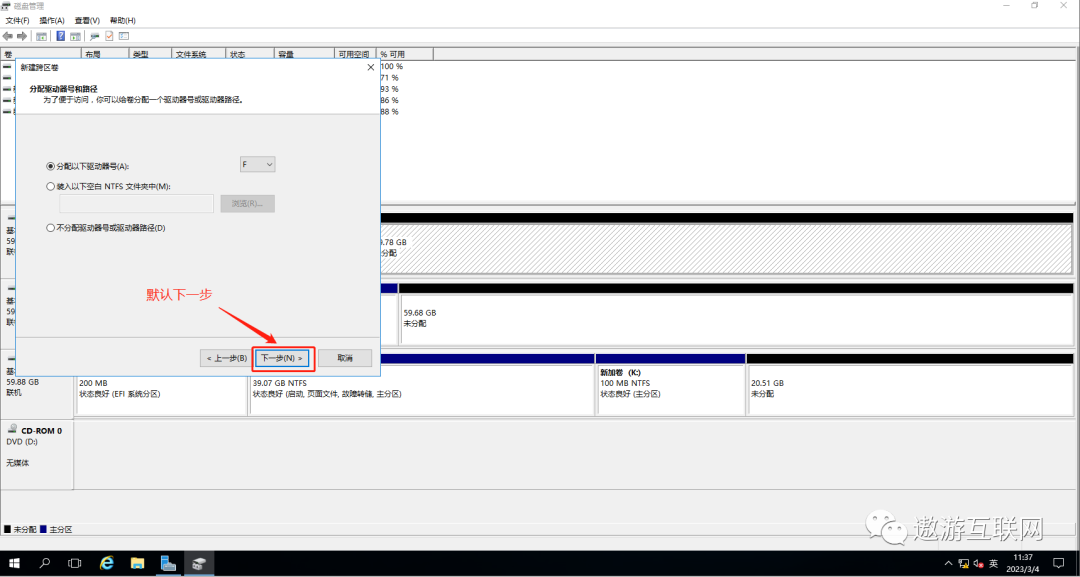Click the 英 input method indicator
1080x577 pixels.
click(993, 563)
